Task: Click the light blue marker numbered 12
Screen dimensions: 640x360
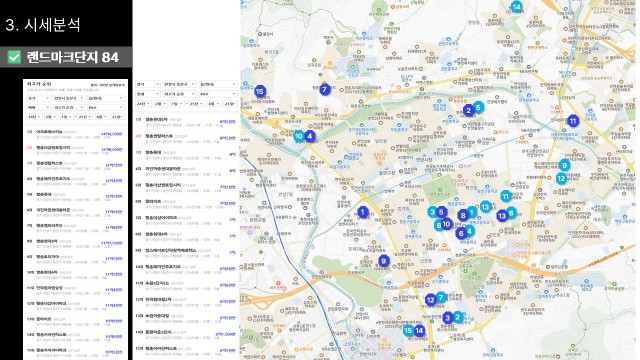Action: (561, 178)
